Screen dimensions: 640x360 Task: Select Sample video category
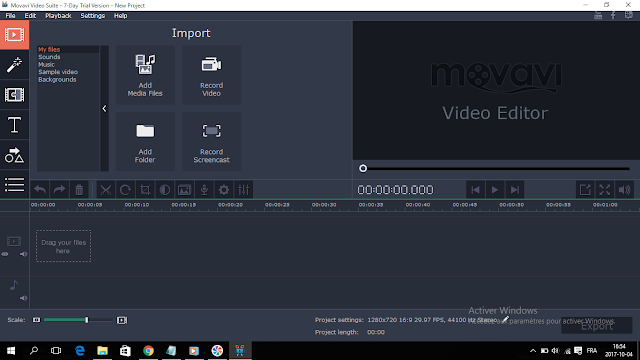click(x=58, y=72)
